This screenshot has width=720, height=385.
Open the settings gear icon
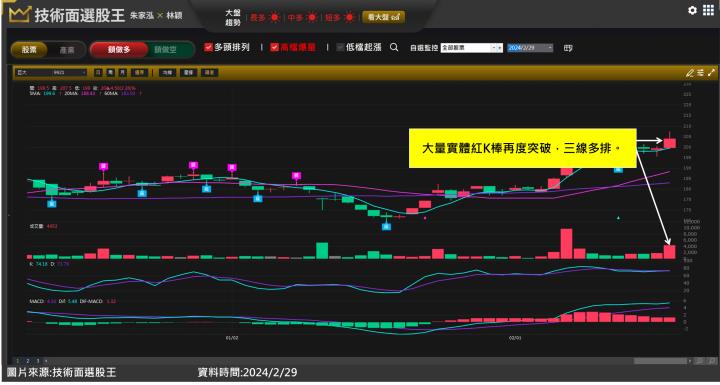click(692, 10)
